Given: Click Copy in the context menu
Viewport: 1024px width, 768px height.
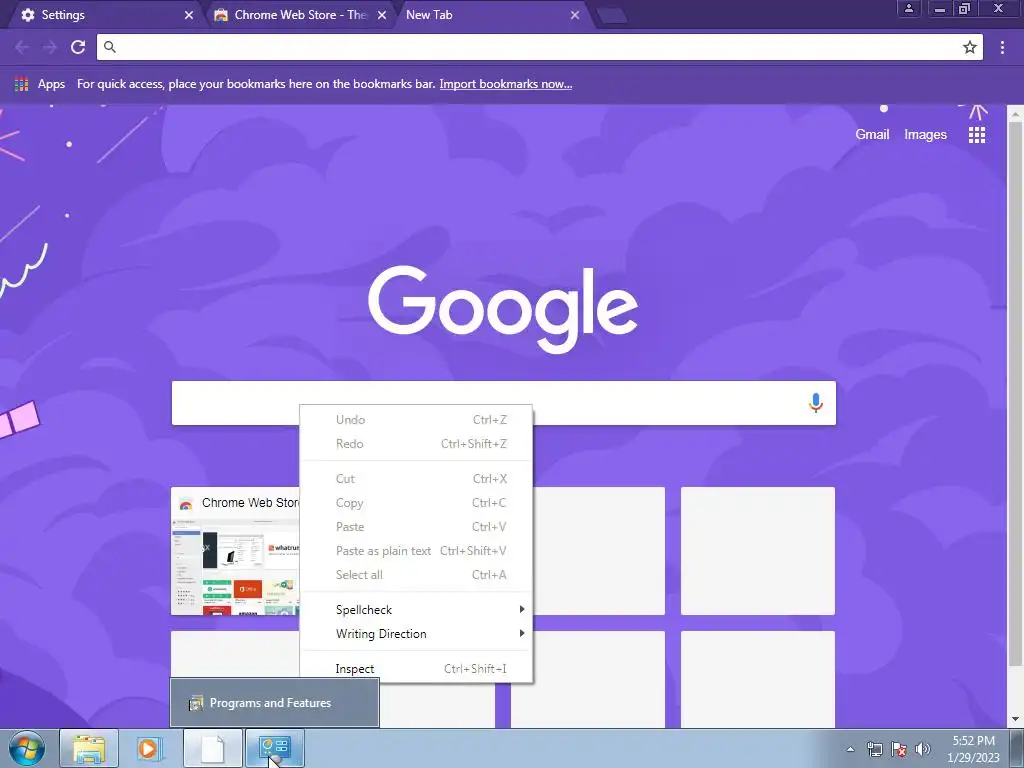Looking at the screenshot, I should [x=416, y=503].
